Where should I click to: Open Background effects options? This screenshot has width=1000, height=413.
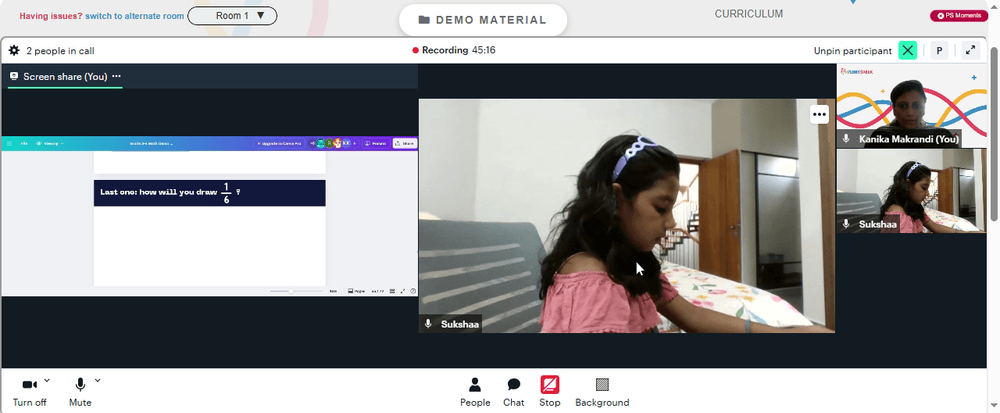[x=602, y=391]
